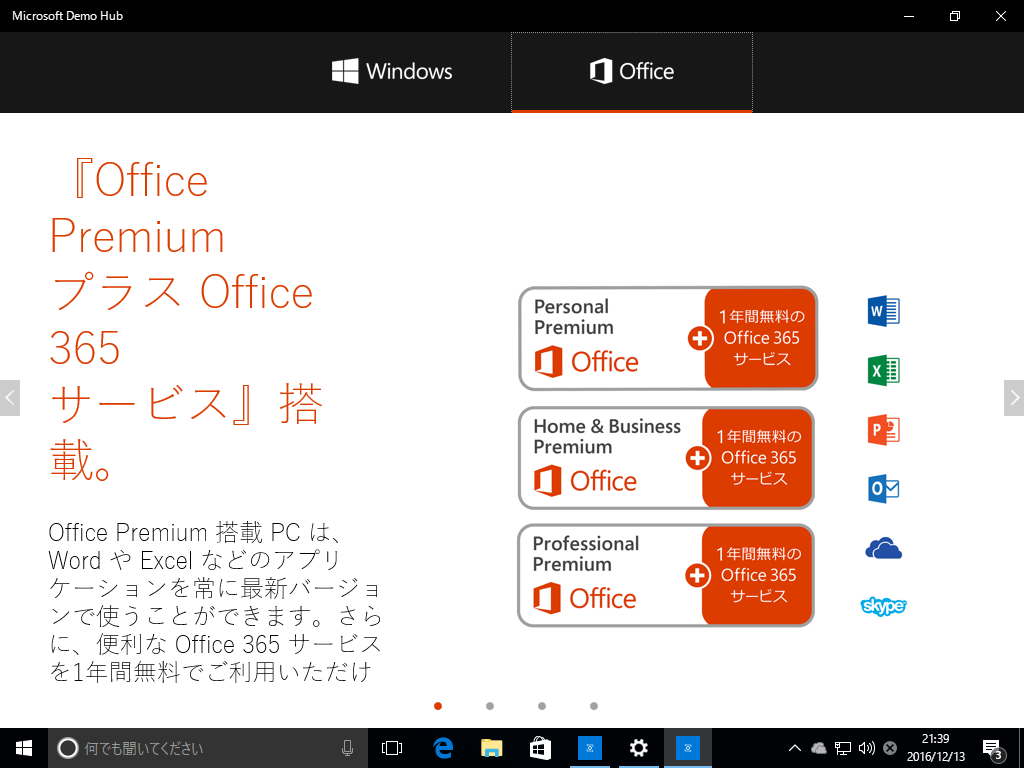Click the orange Office Premium headline
1024x768 pixels.
tap(186, 319)
